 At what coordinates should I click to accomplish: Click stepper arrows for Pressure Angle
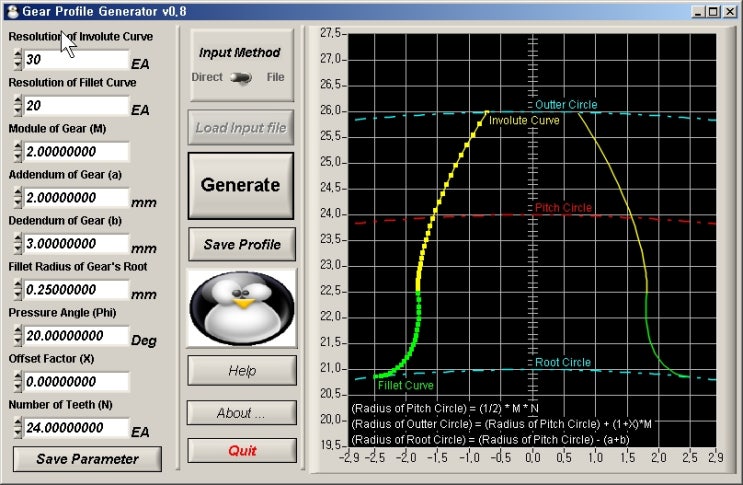point(18,335)
